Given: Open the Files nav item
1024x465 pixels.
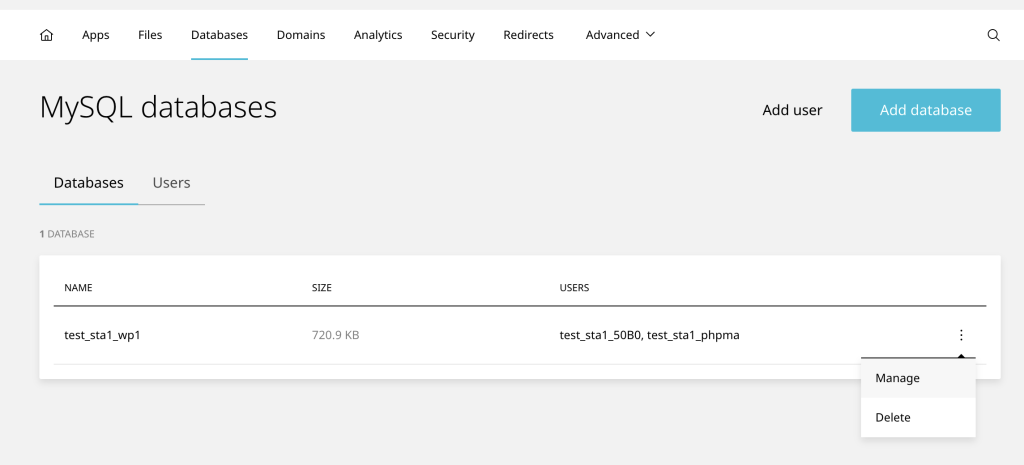Looking at the screenshot, I should [150, 35].
